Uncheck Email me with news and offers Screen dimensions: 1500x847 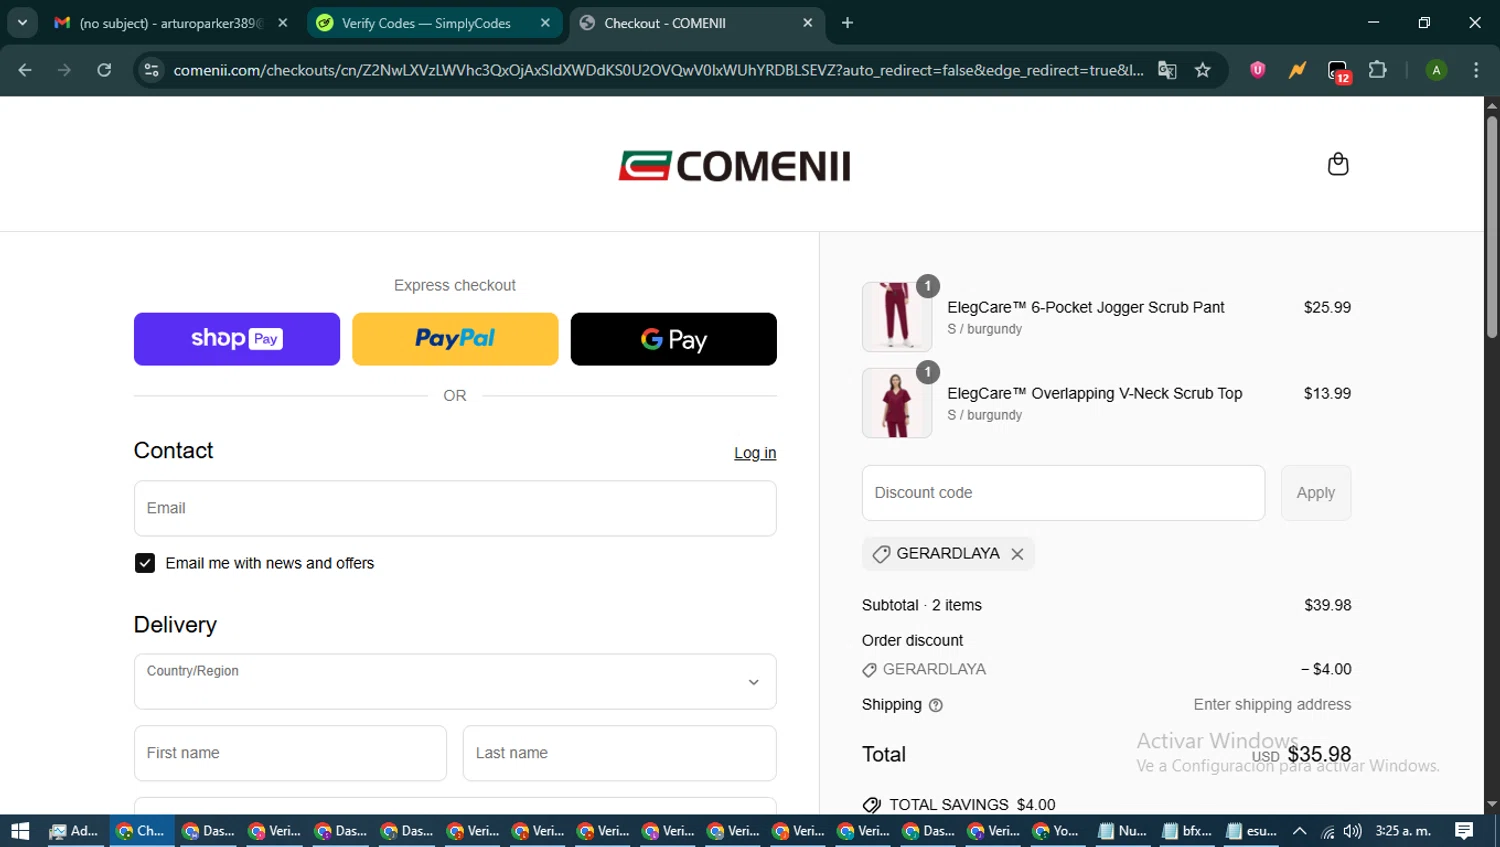point(145,563)
